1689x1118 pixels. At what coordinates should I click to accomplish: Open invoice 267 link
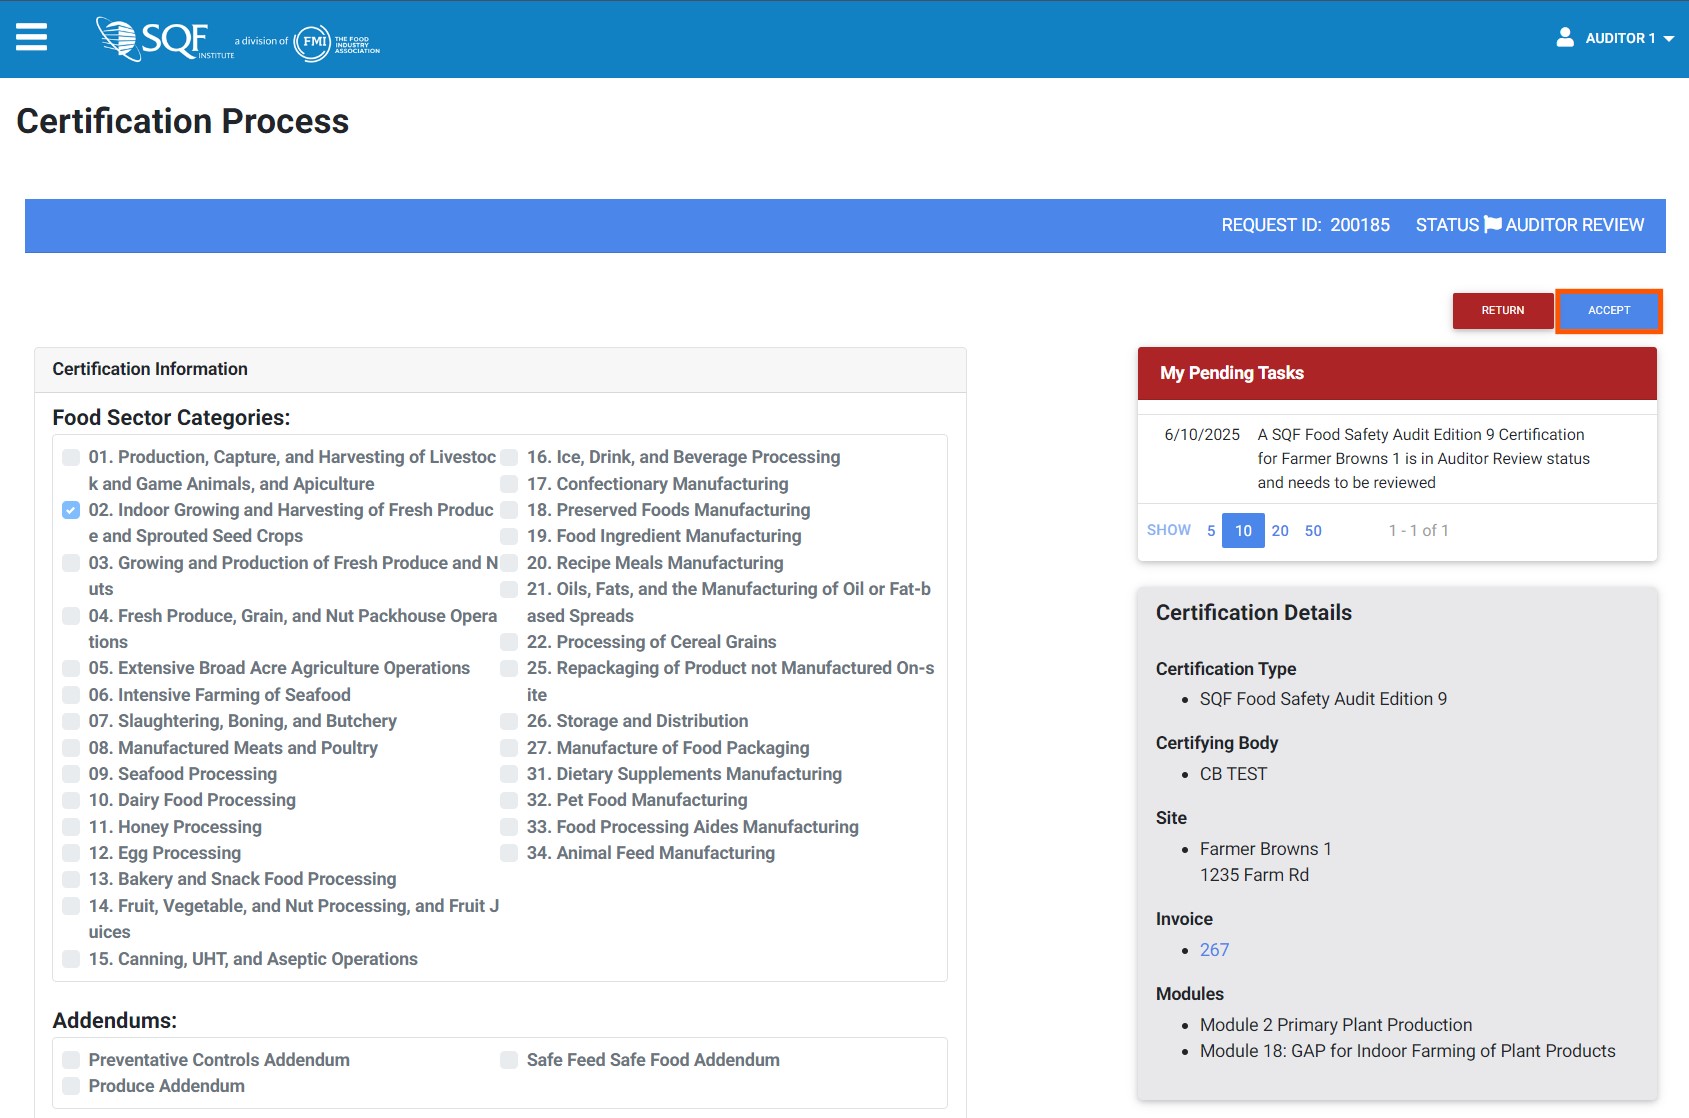1214,950
